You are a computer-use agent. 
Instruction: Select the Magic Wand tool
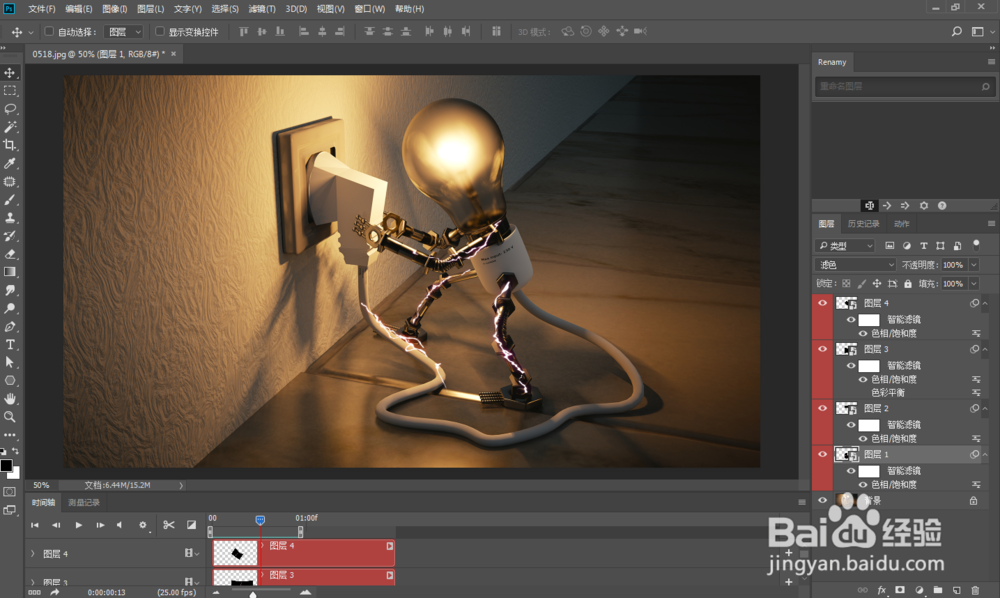coord(10,127)
